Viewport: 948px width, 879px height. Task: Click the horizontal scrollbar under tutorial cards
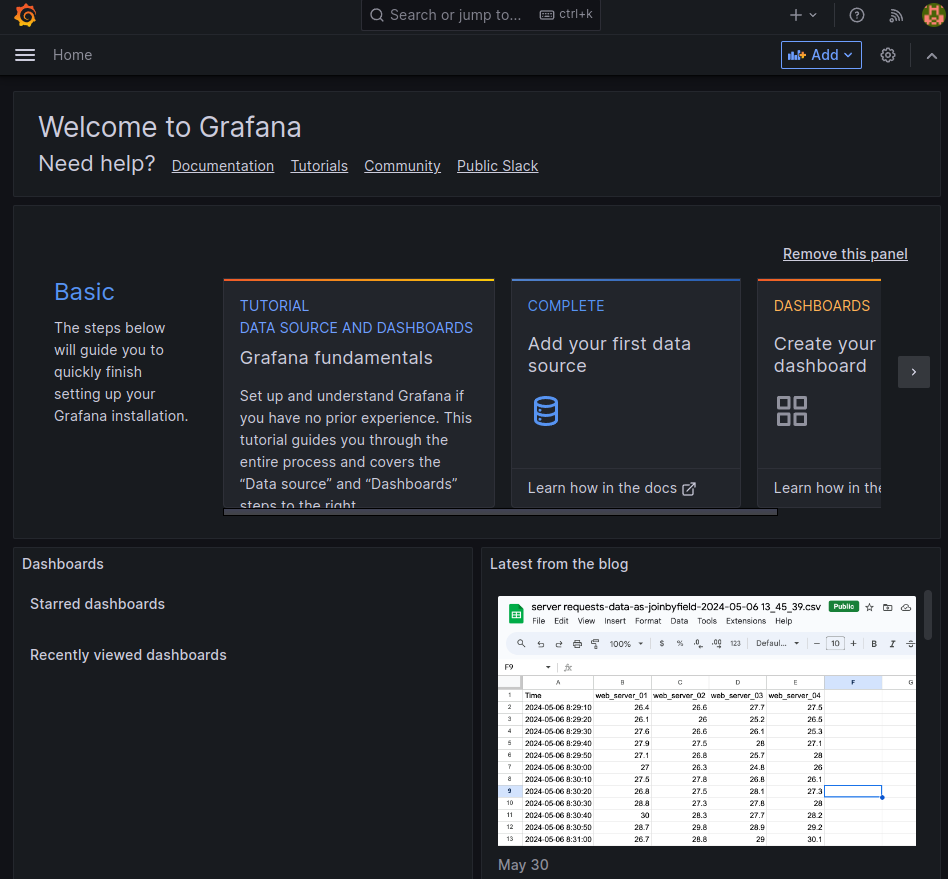tap(500, 512)
